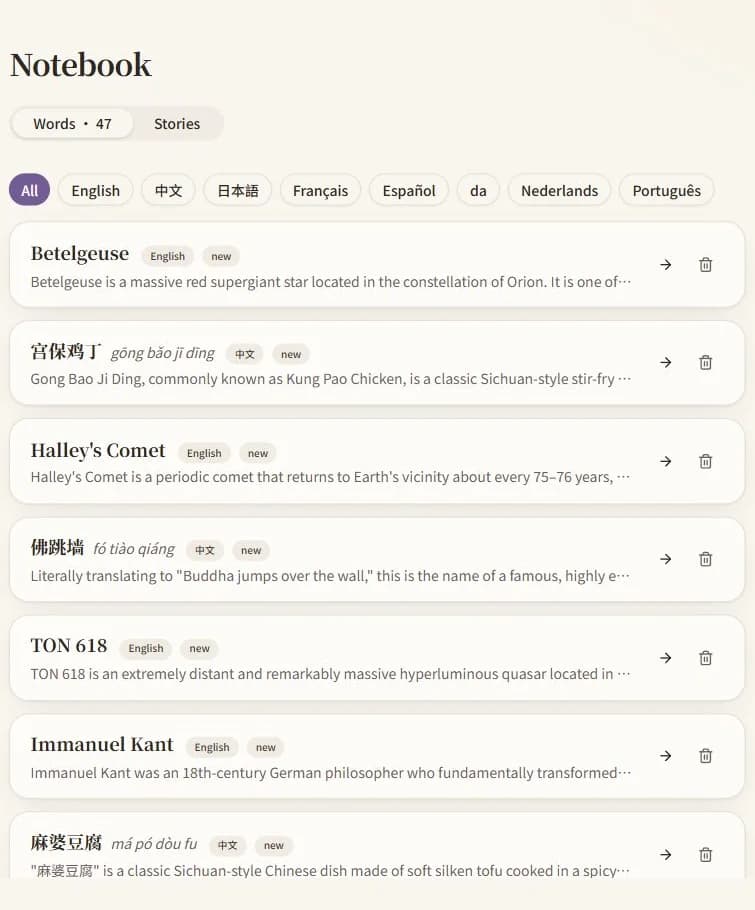Open the 佛跳墙 entry arrow
The width and height of the screenshot is (755, 910).
point(666,559)
